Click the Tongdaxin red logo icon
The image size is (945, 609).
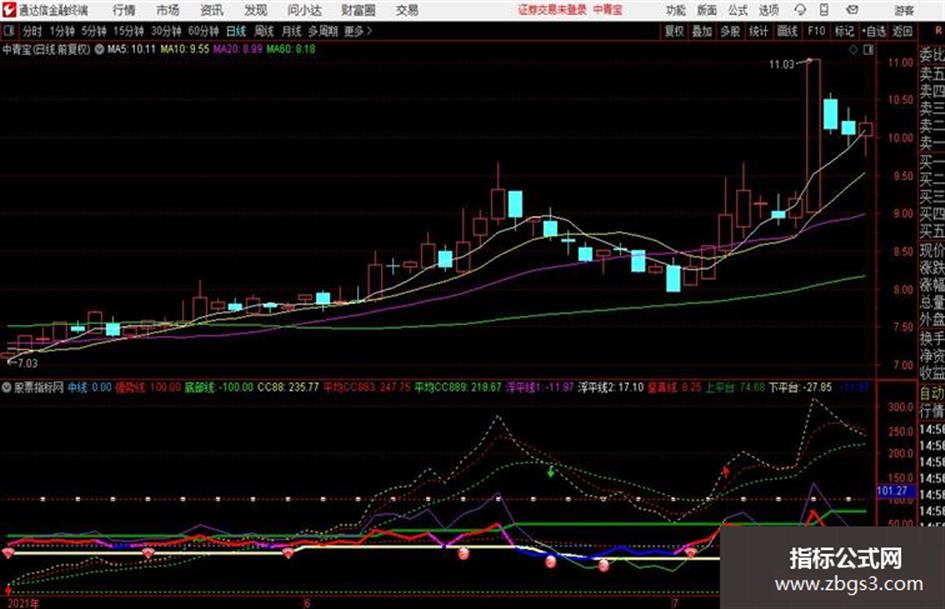[9, 10]
